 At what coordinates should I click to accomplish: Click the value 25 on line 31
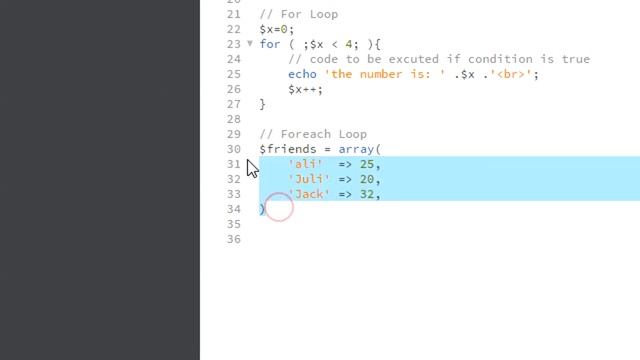[x=367, y=164]
